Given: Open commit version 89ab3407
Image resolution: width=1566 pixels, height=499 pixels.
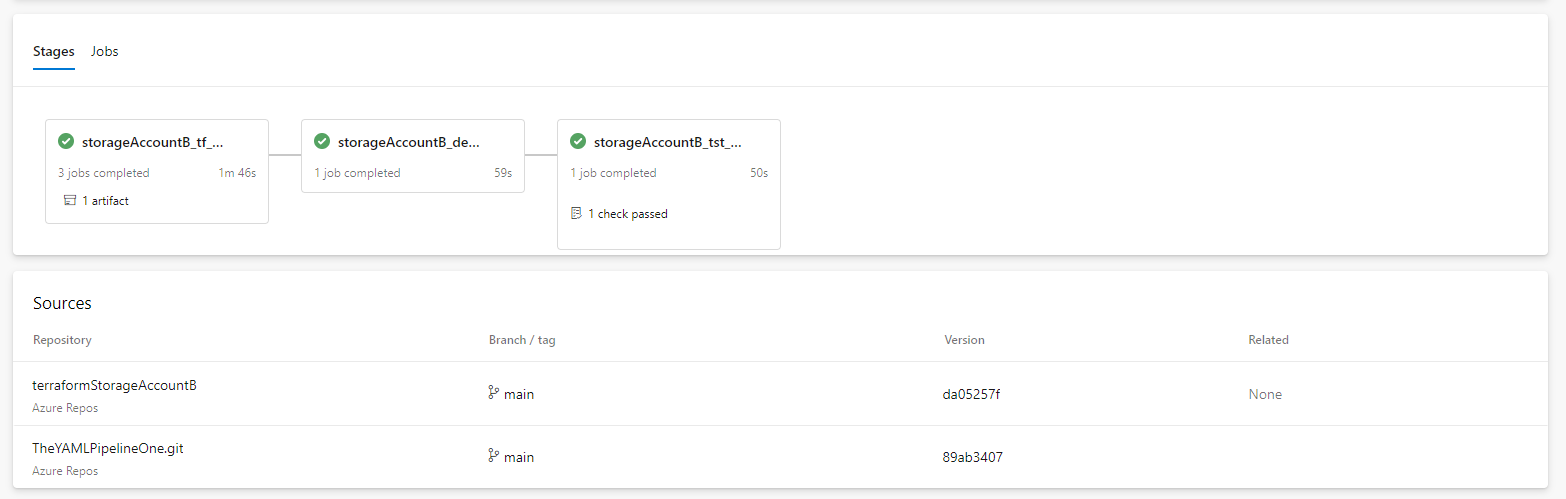Looking at the screenshot, I should point(973,457).
